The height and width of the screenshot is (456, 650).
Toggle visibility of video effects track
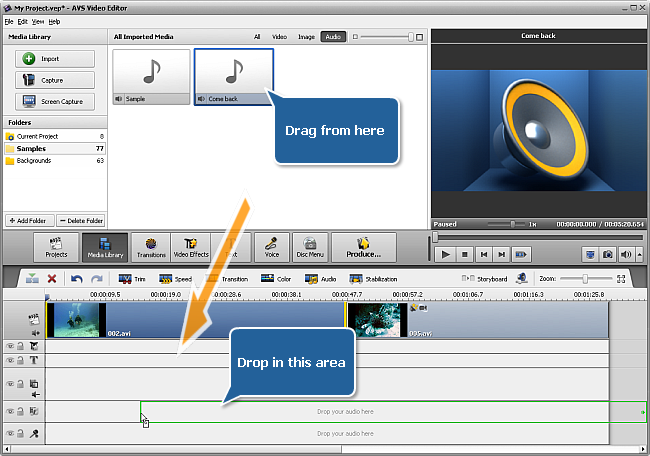coord(10,346)
